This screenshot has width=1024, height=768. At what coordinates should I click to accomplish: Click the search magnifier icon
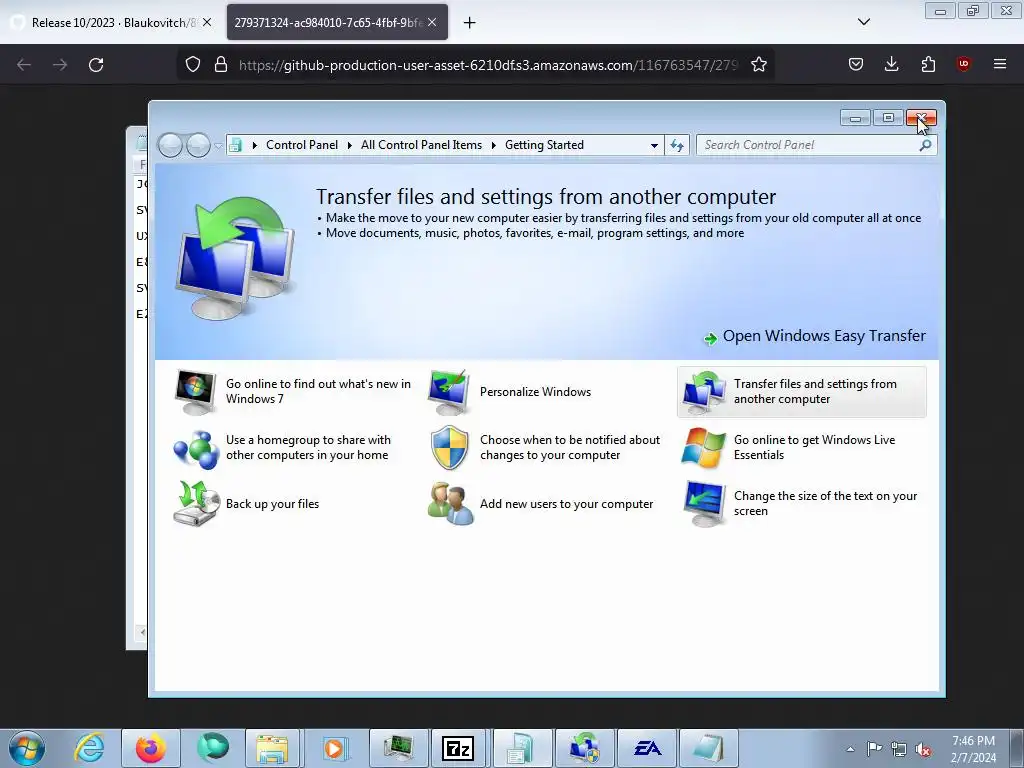(925, 145)
